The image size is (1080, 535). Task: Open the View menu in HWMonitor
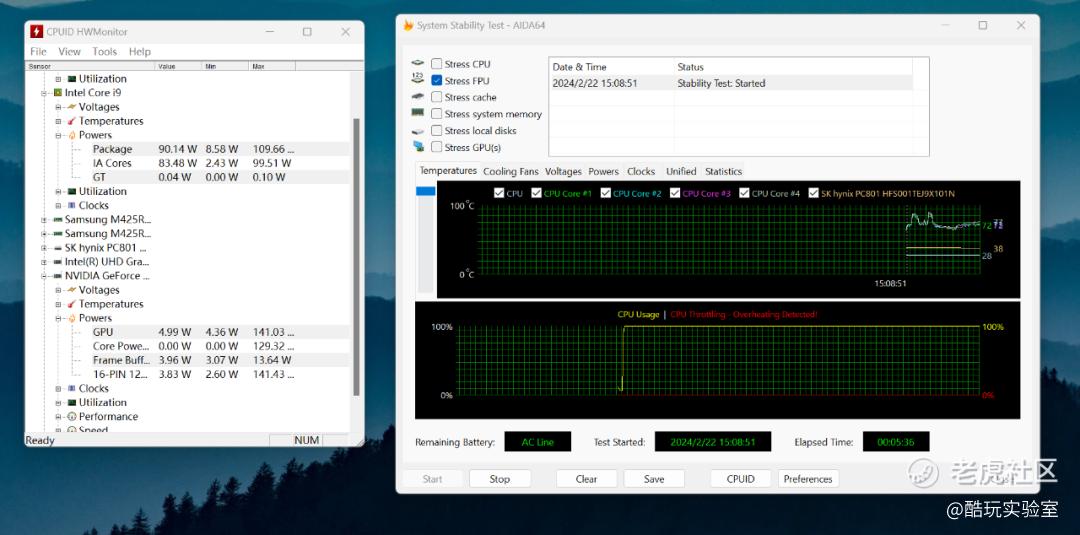[69, 52]
